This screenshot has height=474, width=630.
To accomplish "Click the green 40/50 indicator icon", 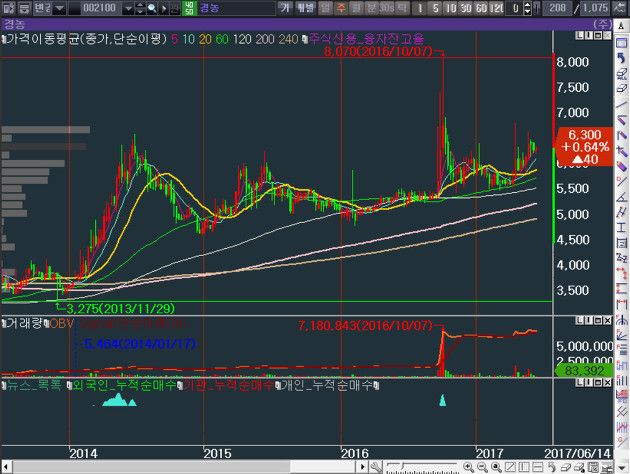I will (189, 8).
